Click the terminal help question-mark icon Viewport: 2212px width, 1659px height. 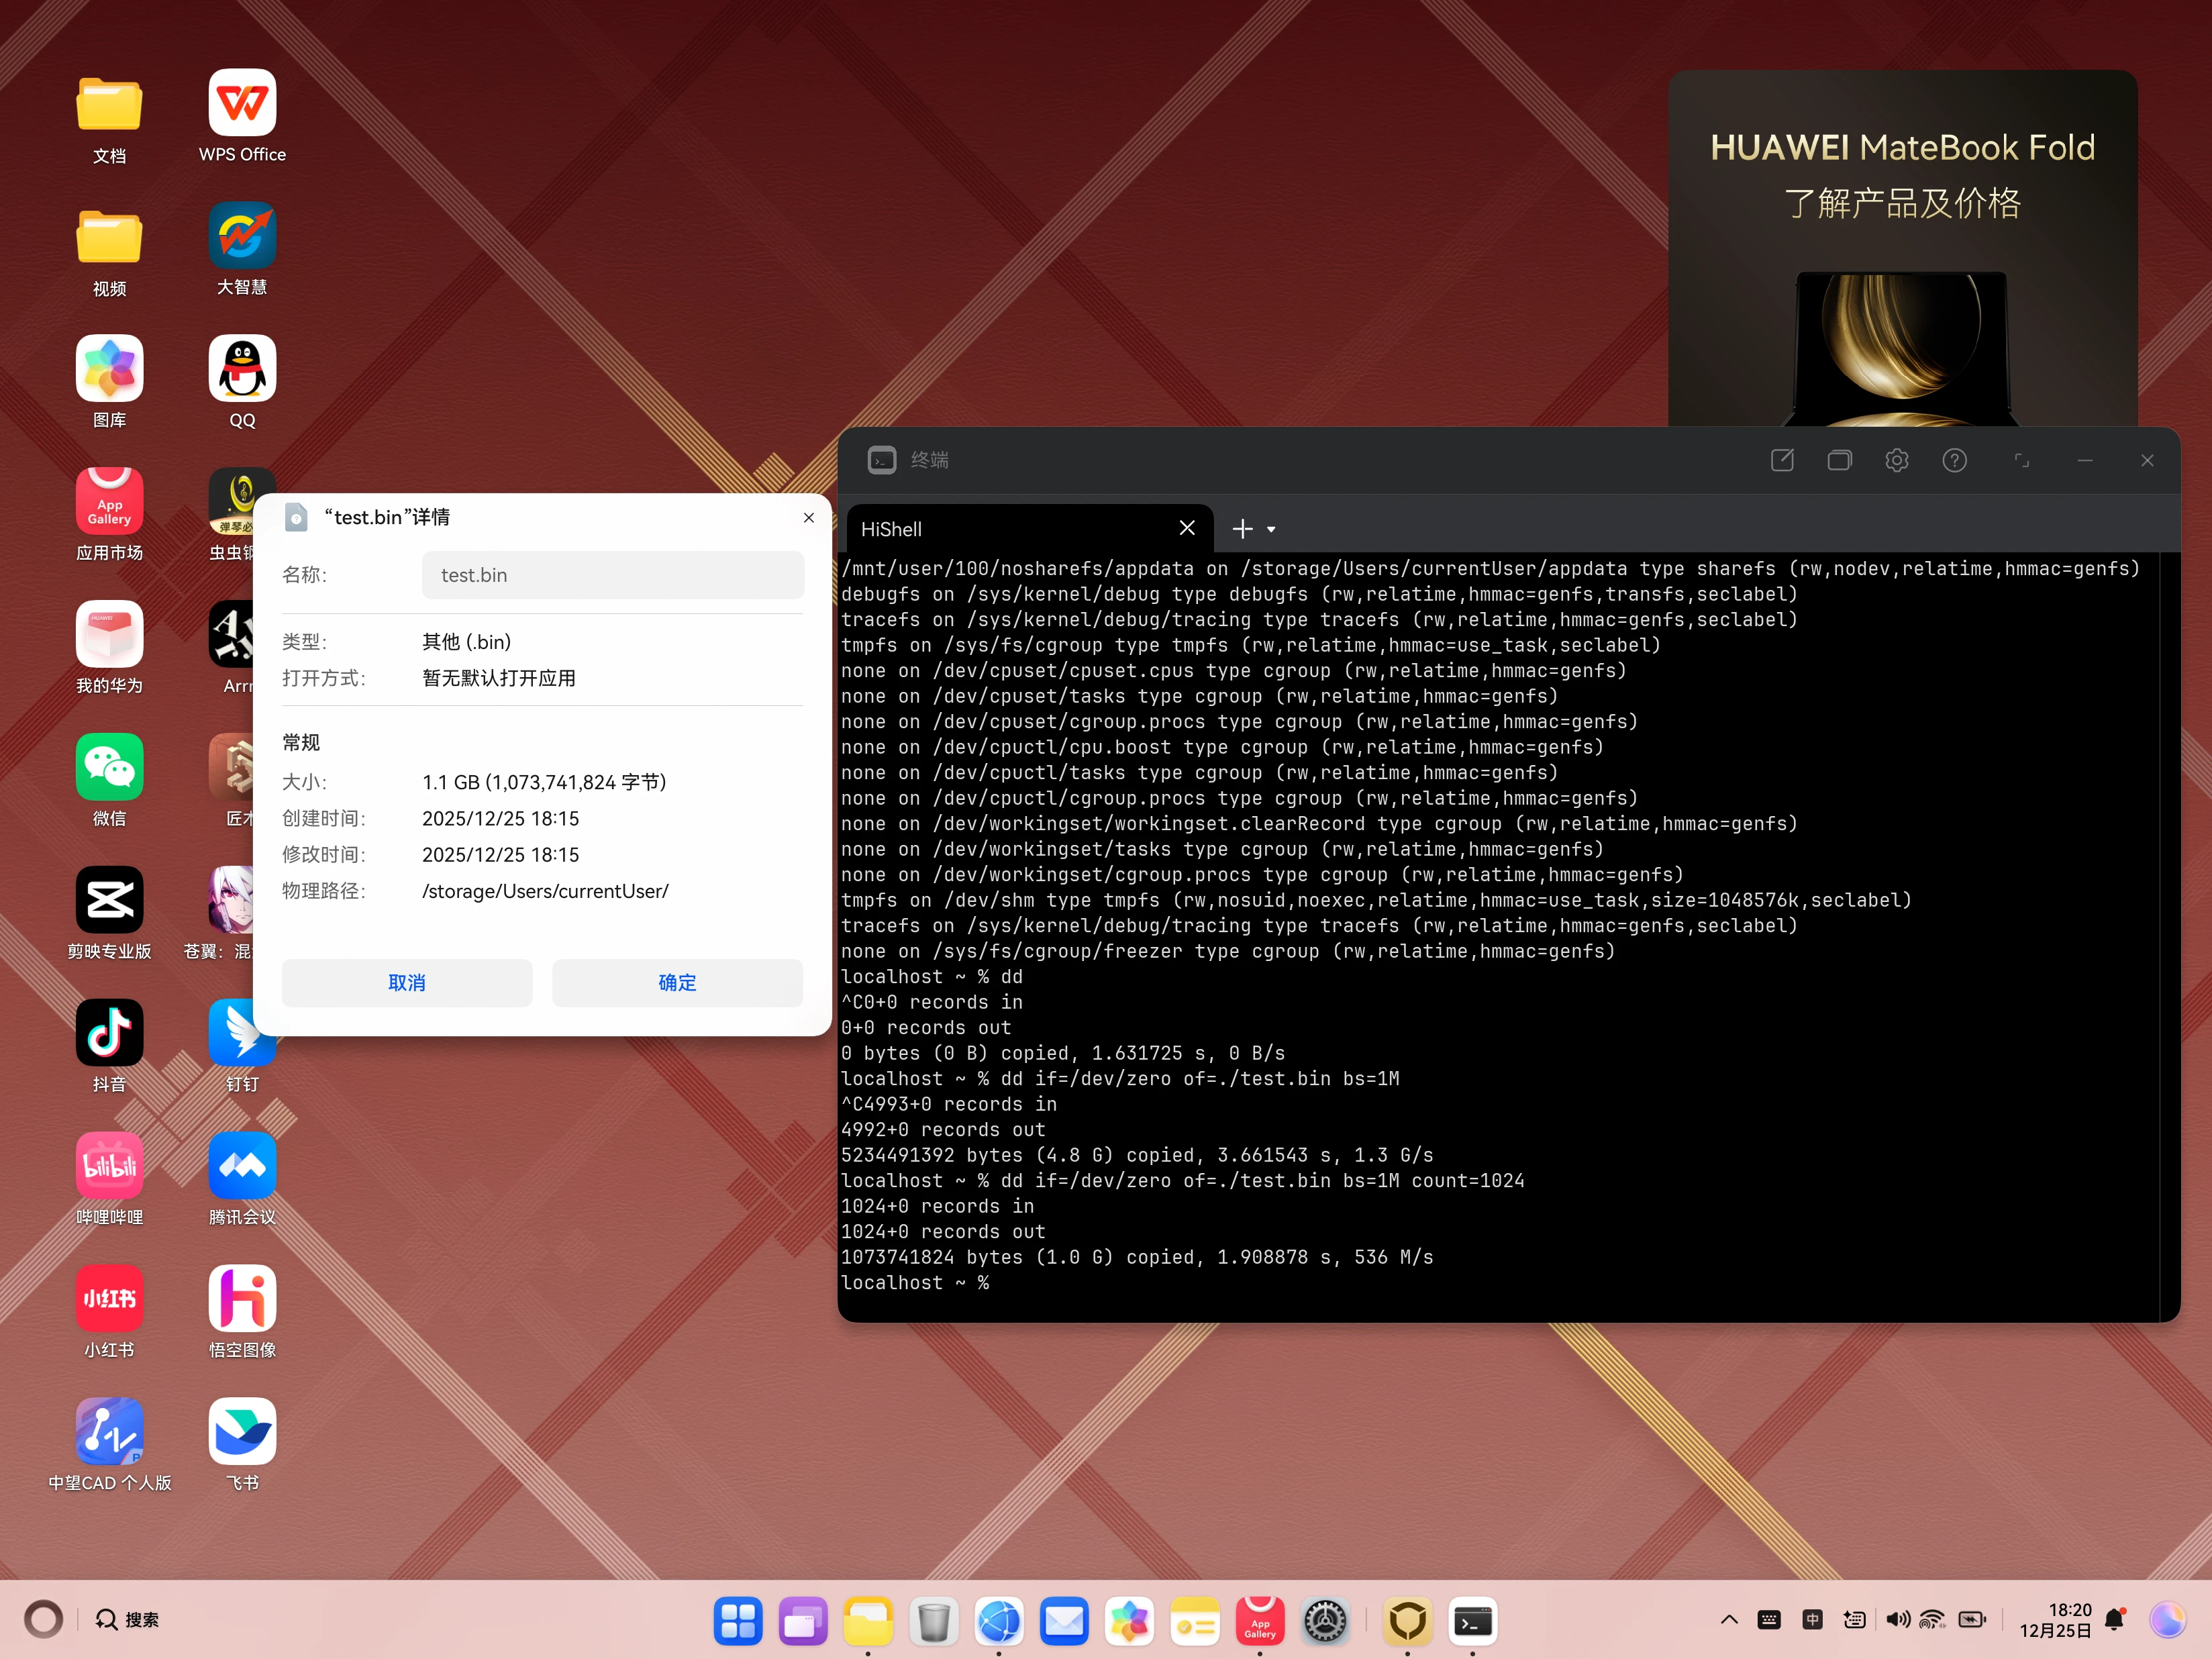pyautogui.click(x=1954, y=460)
